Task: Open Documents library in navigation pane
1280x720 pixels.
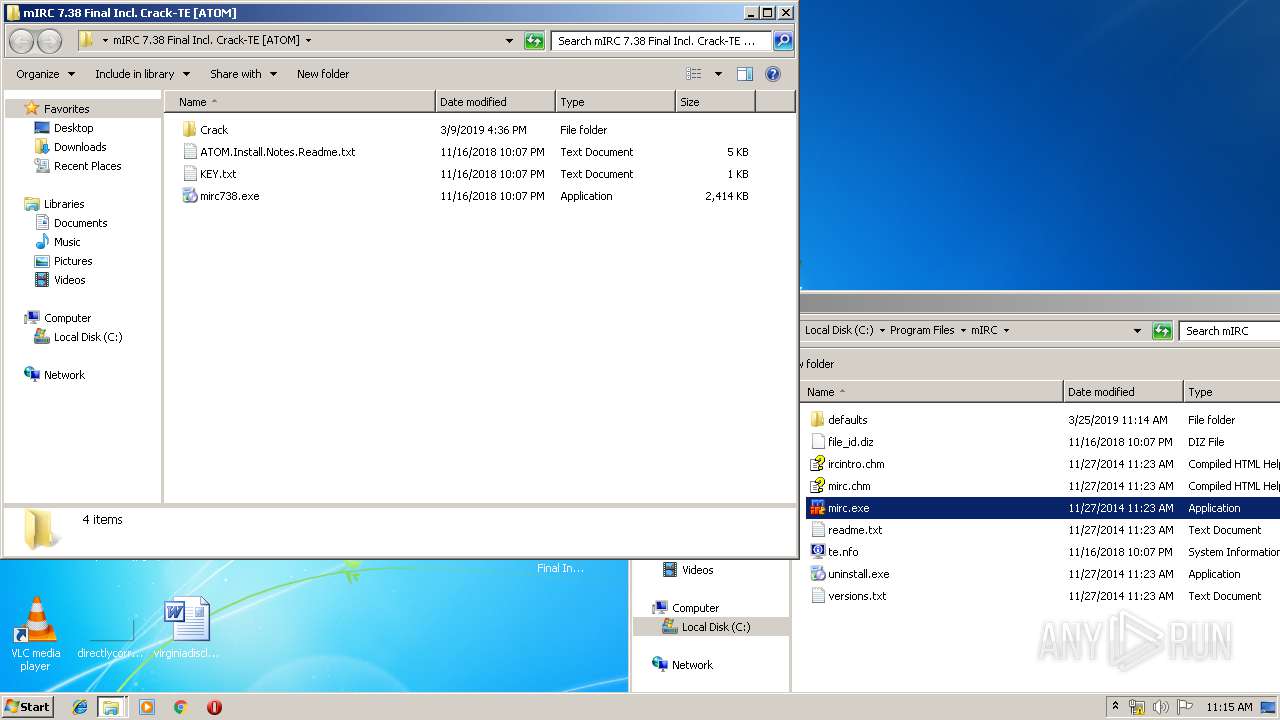Action: pyautogui.click(x=80, y=223)
